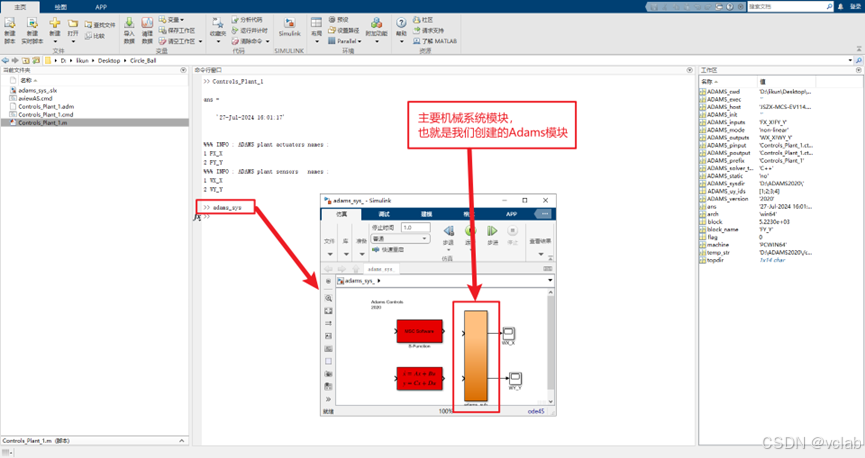This screenshot has width=865, height=458.
Task: Open the Parallel dropdown
Action: (x=345, y=41)
